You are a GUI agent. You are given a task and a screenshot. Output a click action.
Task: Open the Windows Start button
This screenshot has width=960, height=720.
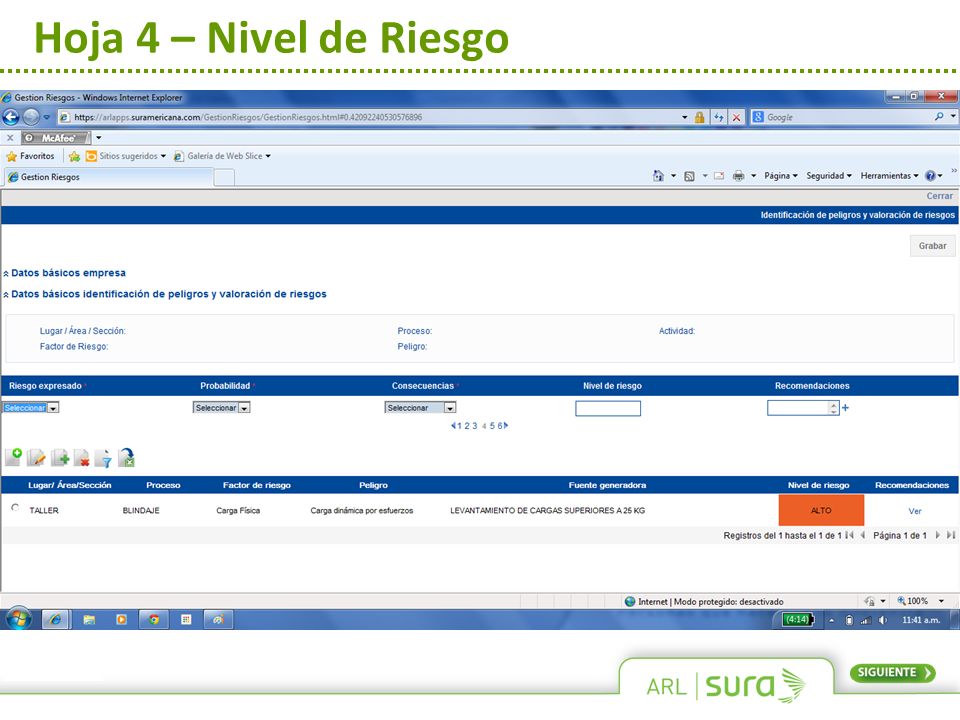point(18,619)
